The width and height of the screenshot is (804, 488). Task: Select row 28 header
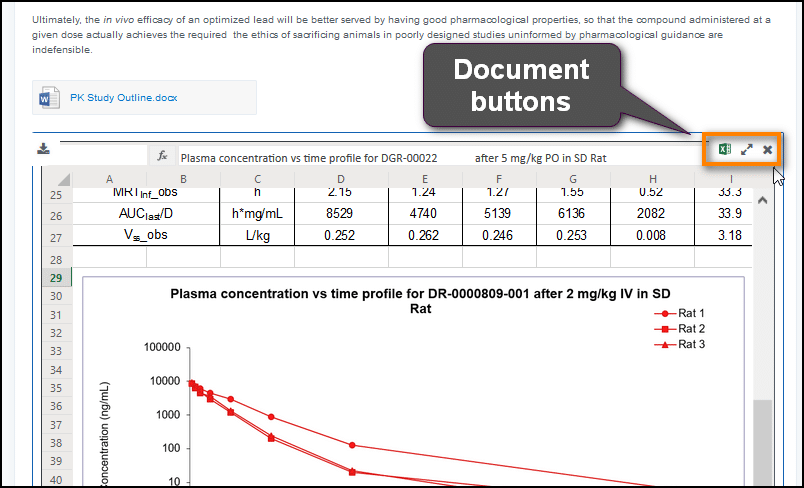coord(56,259)
